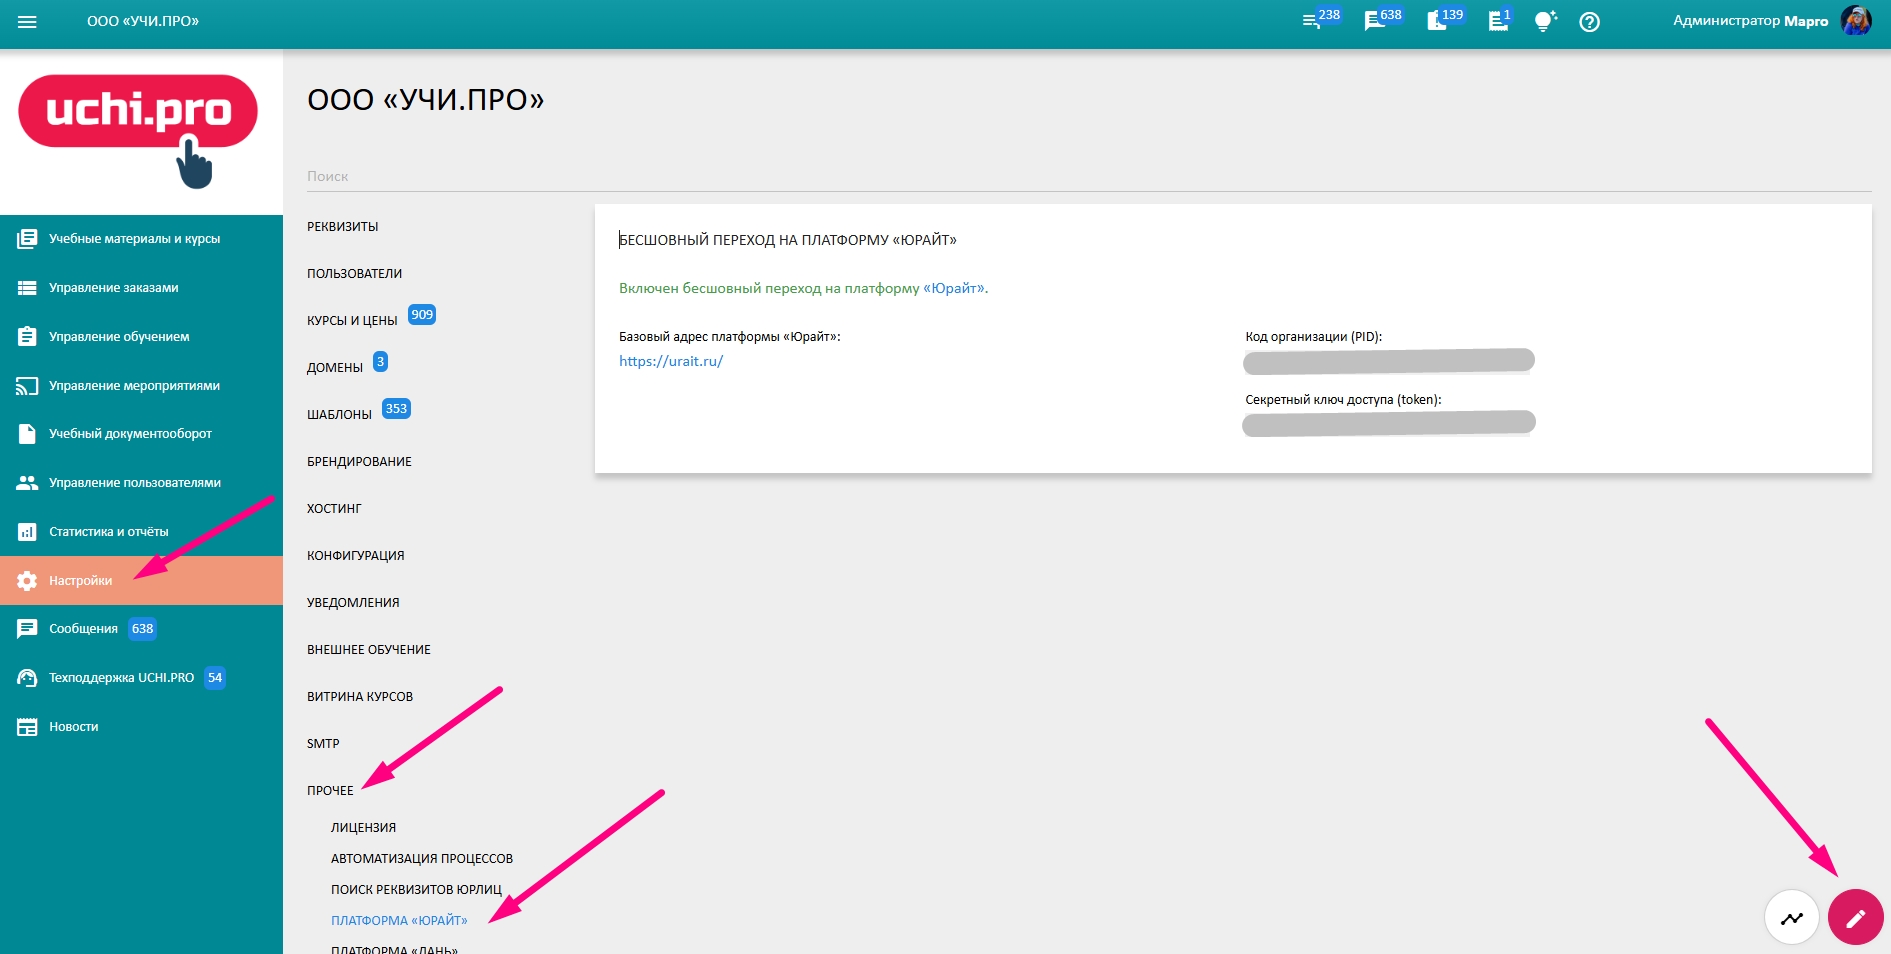Viewport: 1891px width, 954px height.
Task: Select ПЛАТФОРМА «ЮРАЙТ» item
Action: (x=399, y=921)
